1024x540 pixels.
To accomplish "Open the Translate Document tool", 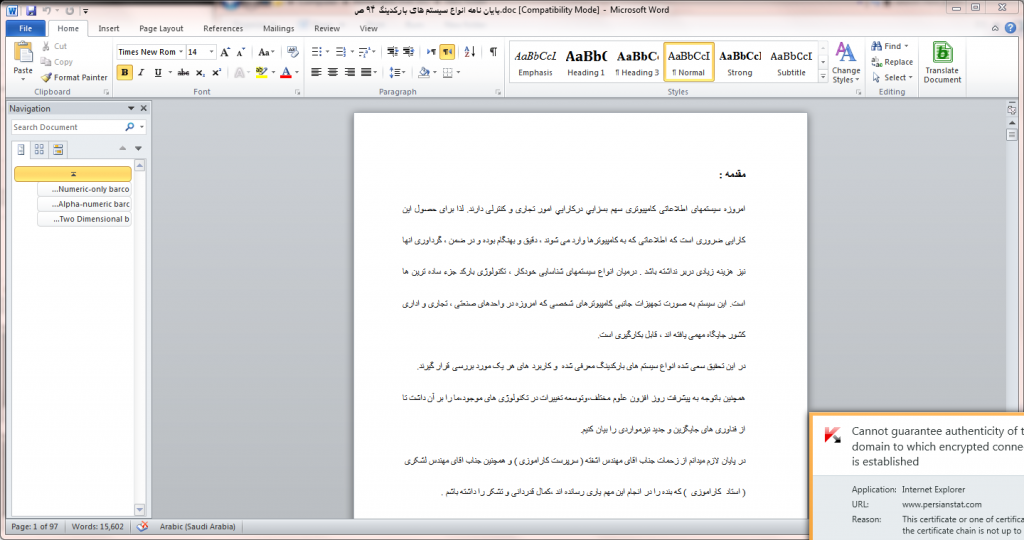I will pos(942,62).
